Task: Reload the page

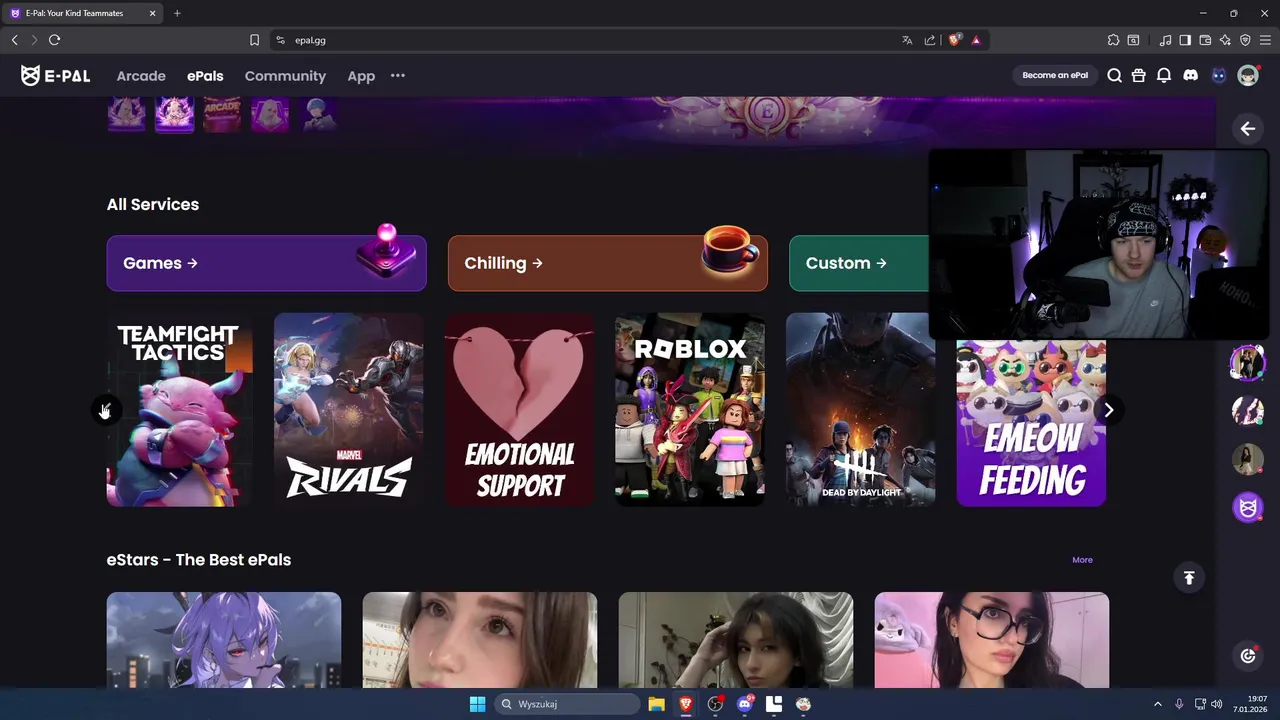Action: pos(54,40)
